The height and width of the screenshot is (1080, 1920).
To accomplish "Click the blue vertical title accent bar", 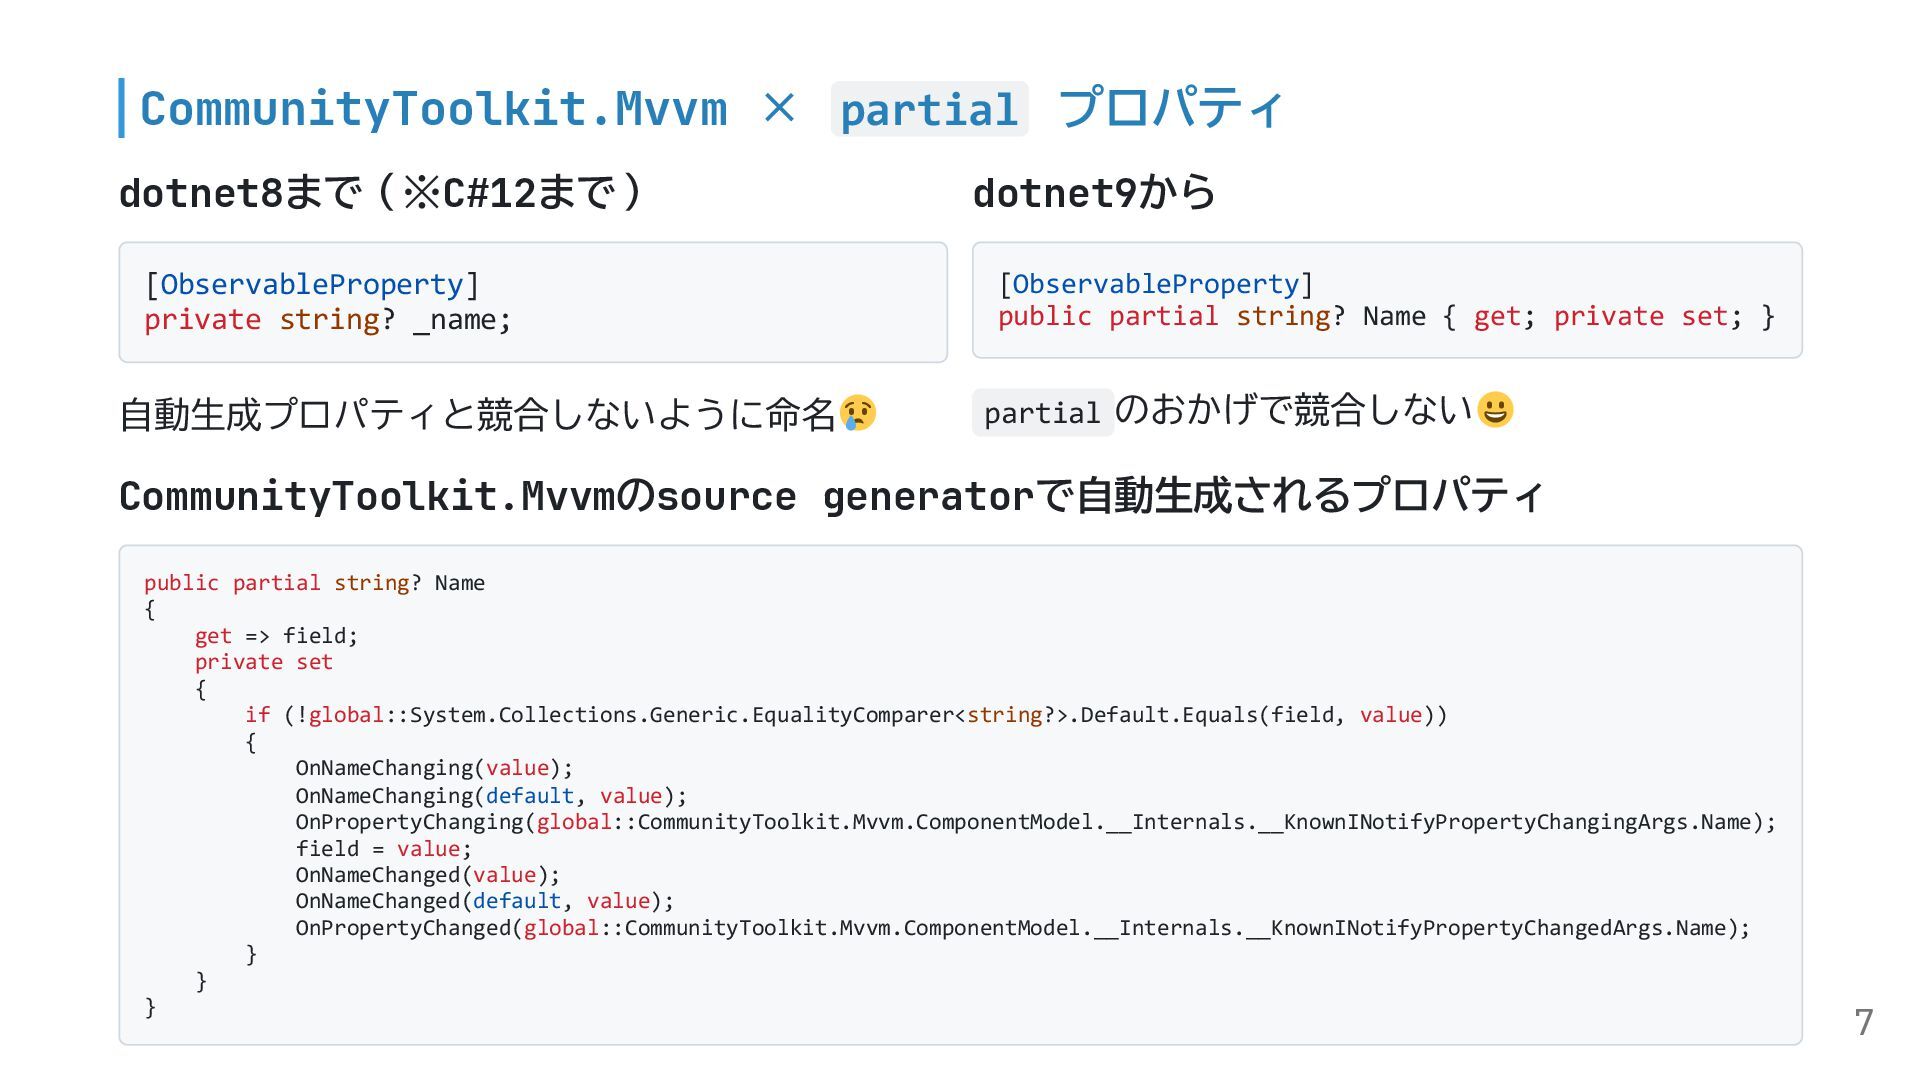I will coord(122,108).
